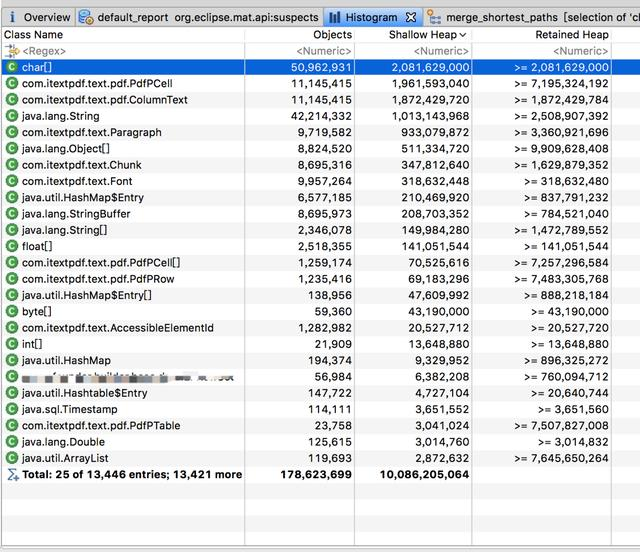Click icon for int[] row
Viewport: 640px width, 552px height.
pos(12,344)
